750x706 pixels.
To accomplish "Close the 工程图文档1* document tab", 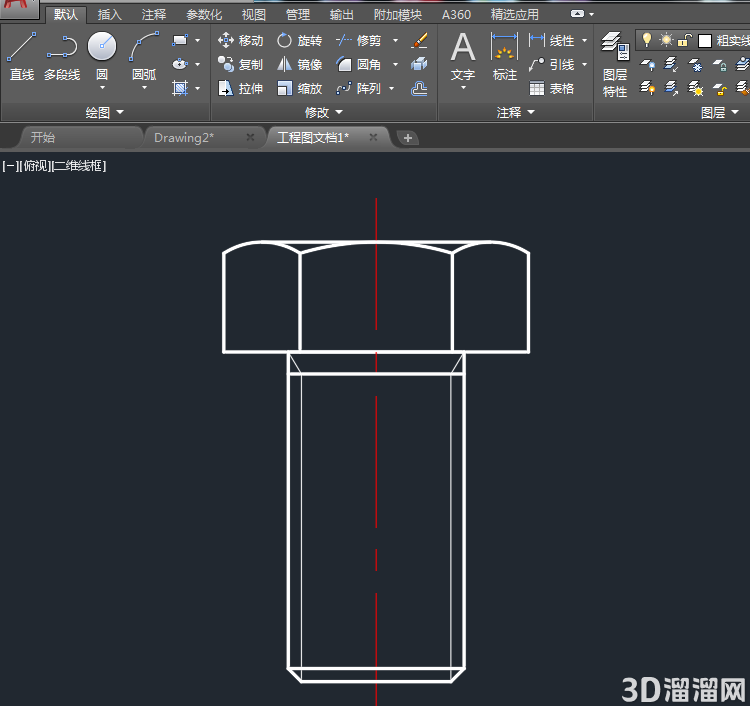I will click(374, 138).
